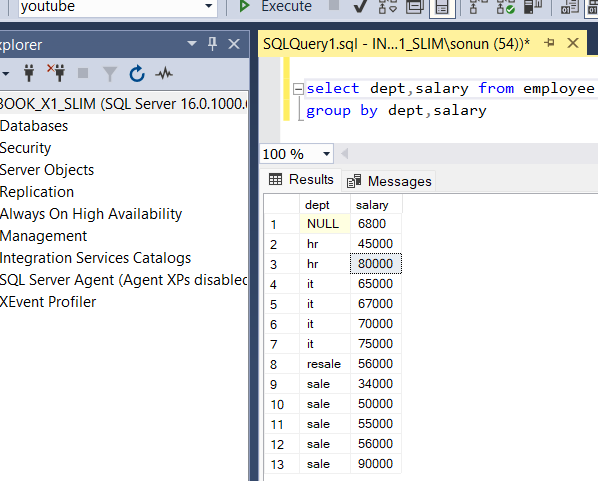Click the salary cell 90000
This screenshot has height=481, width=598.
coord(376,464)
